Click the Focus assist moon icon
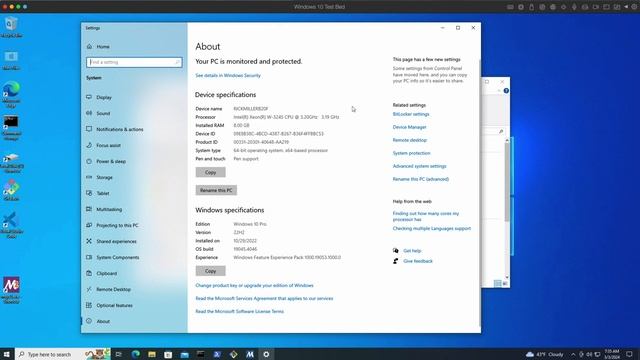 pyautogui.click(x=89, y=145)
